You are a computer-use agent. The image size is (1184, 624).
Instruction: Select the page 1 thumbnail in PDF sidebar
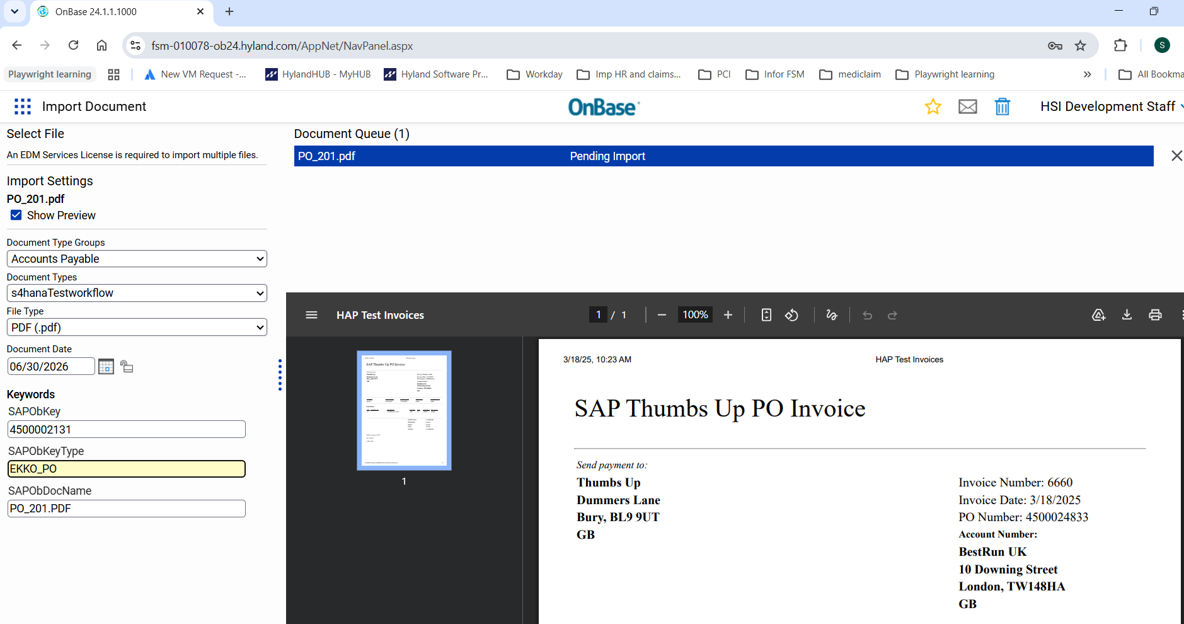404,410
